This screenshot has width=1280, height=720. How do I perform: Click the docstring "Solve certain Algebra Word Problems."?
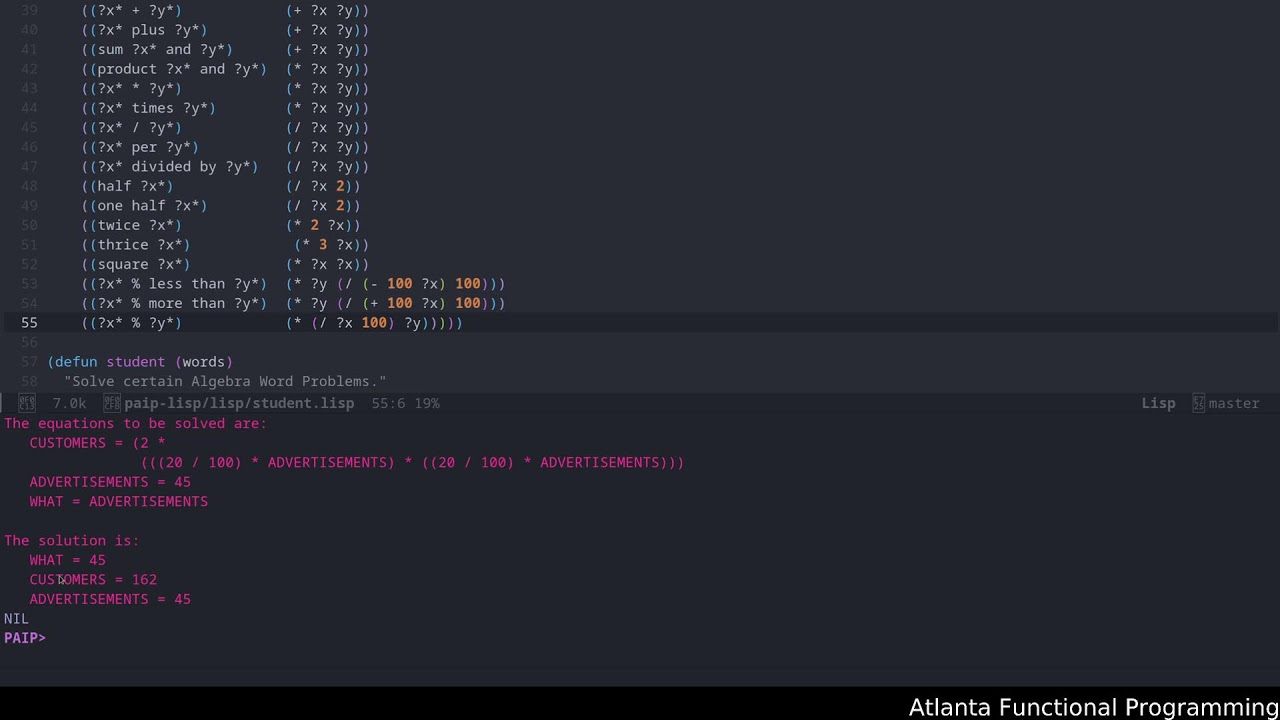point(225,381)
